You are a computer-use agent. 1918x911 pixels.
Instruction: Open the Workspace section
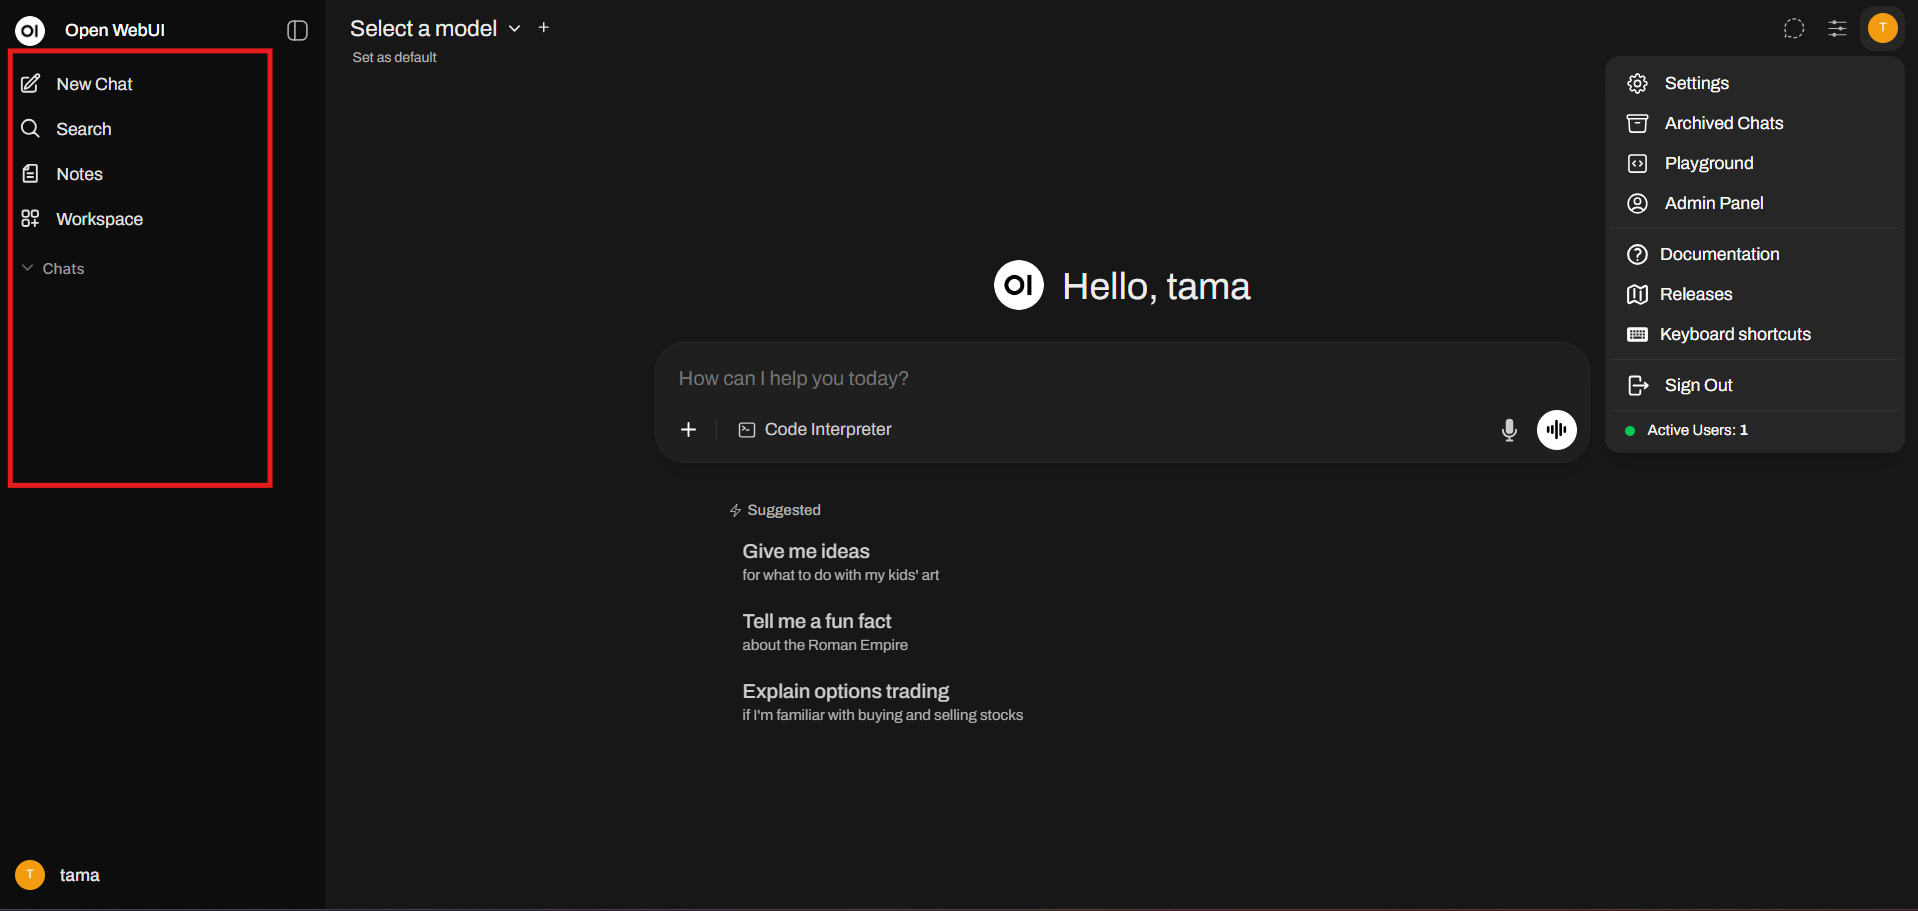click(x=97, y=219)
